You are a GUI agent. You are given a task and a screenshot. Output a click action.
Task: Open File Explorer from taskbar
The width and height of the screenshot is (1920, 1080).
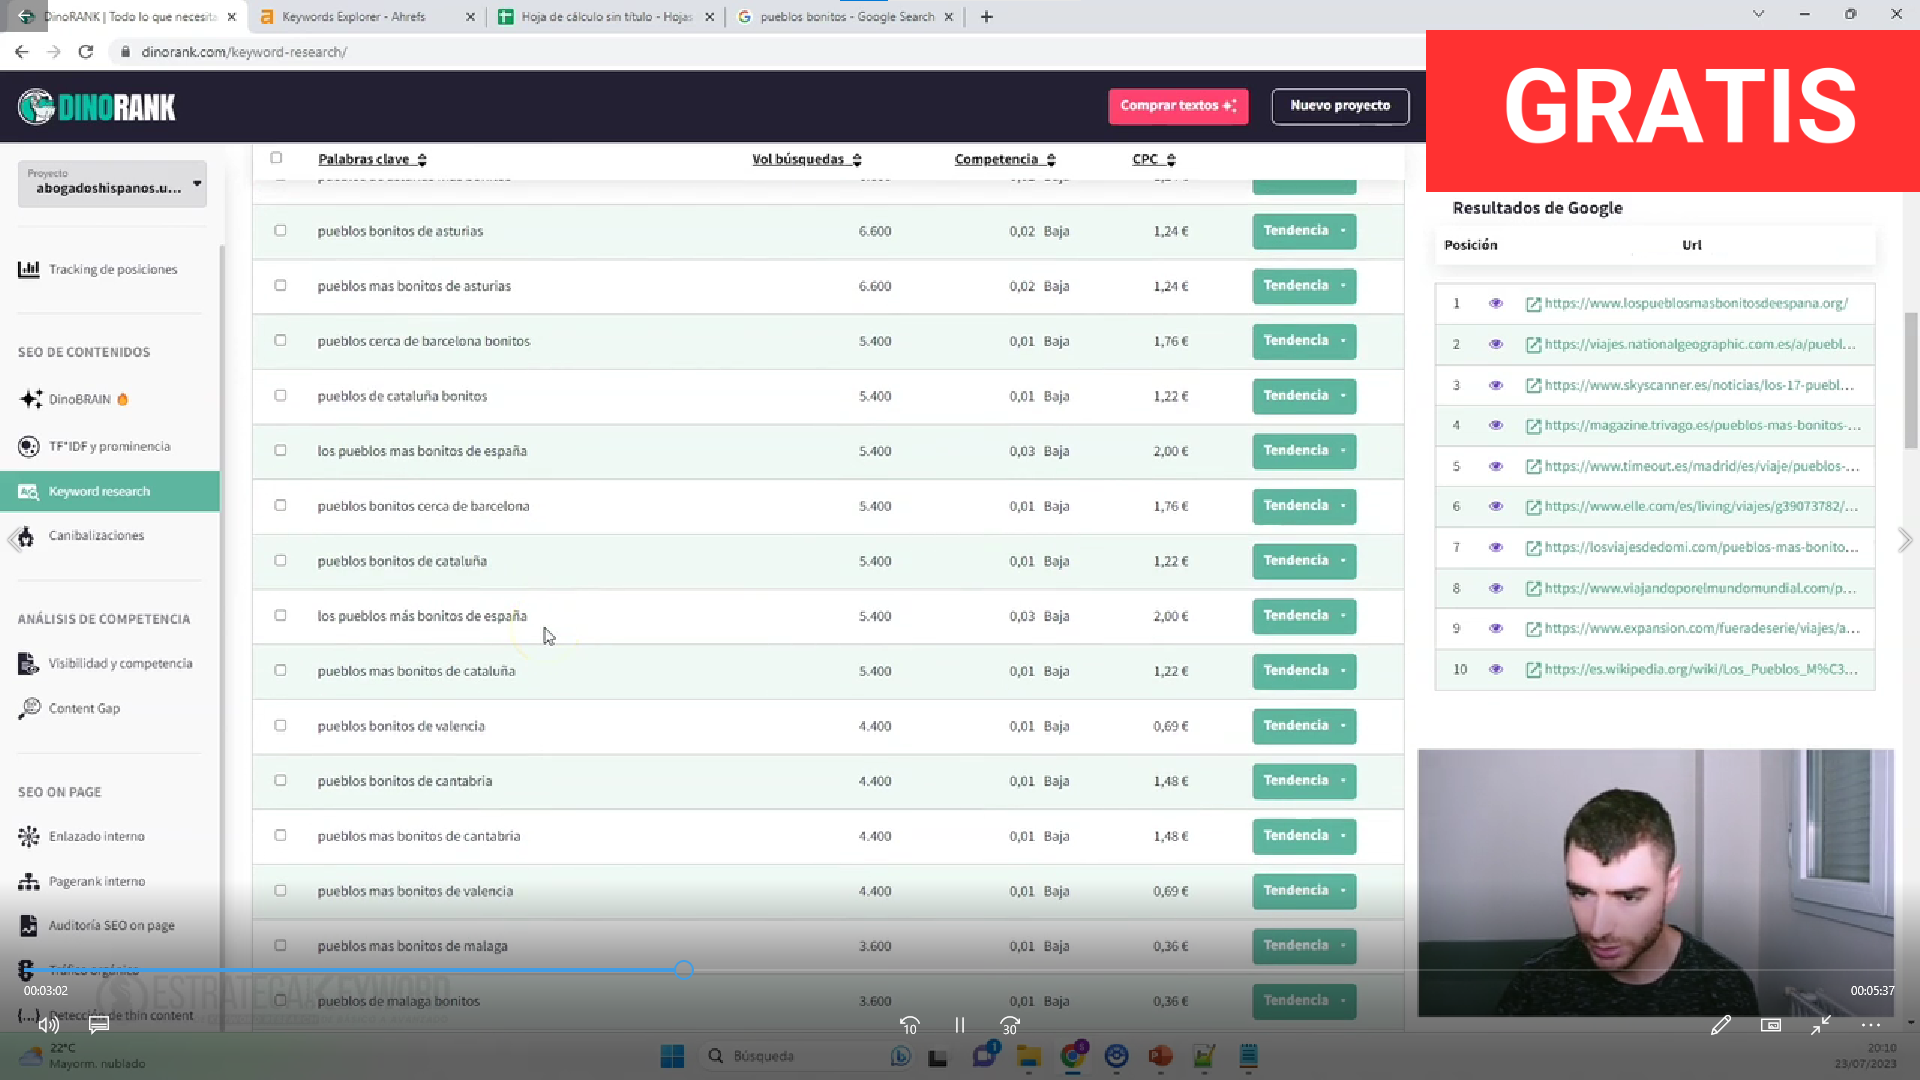click(1029, 1056)
